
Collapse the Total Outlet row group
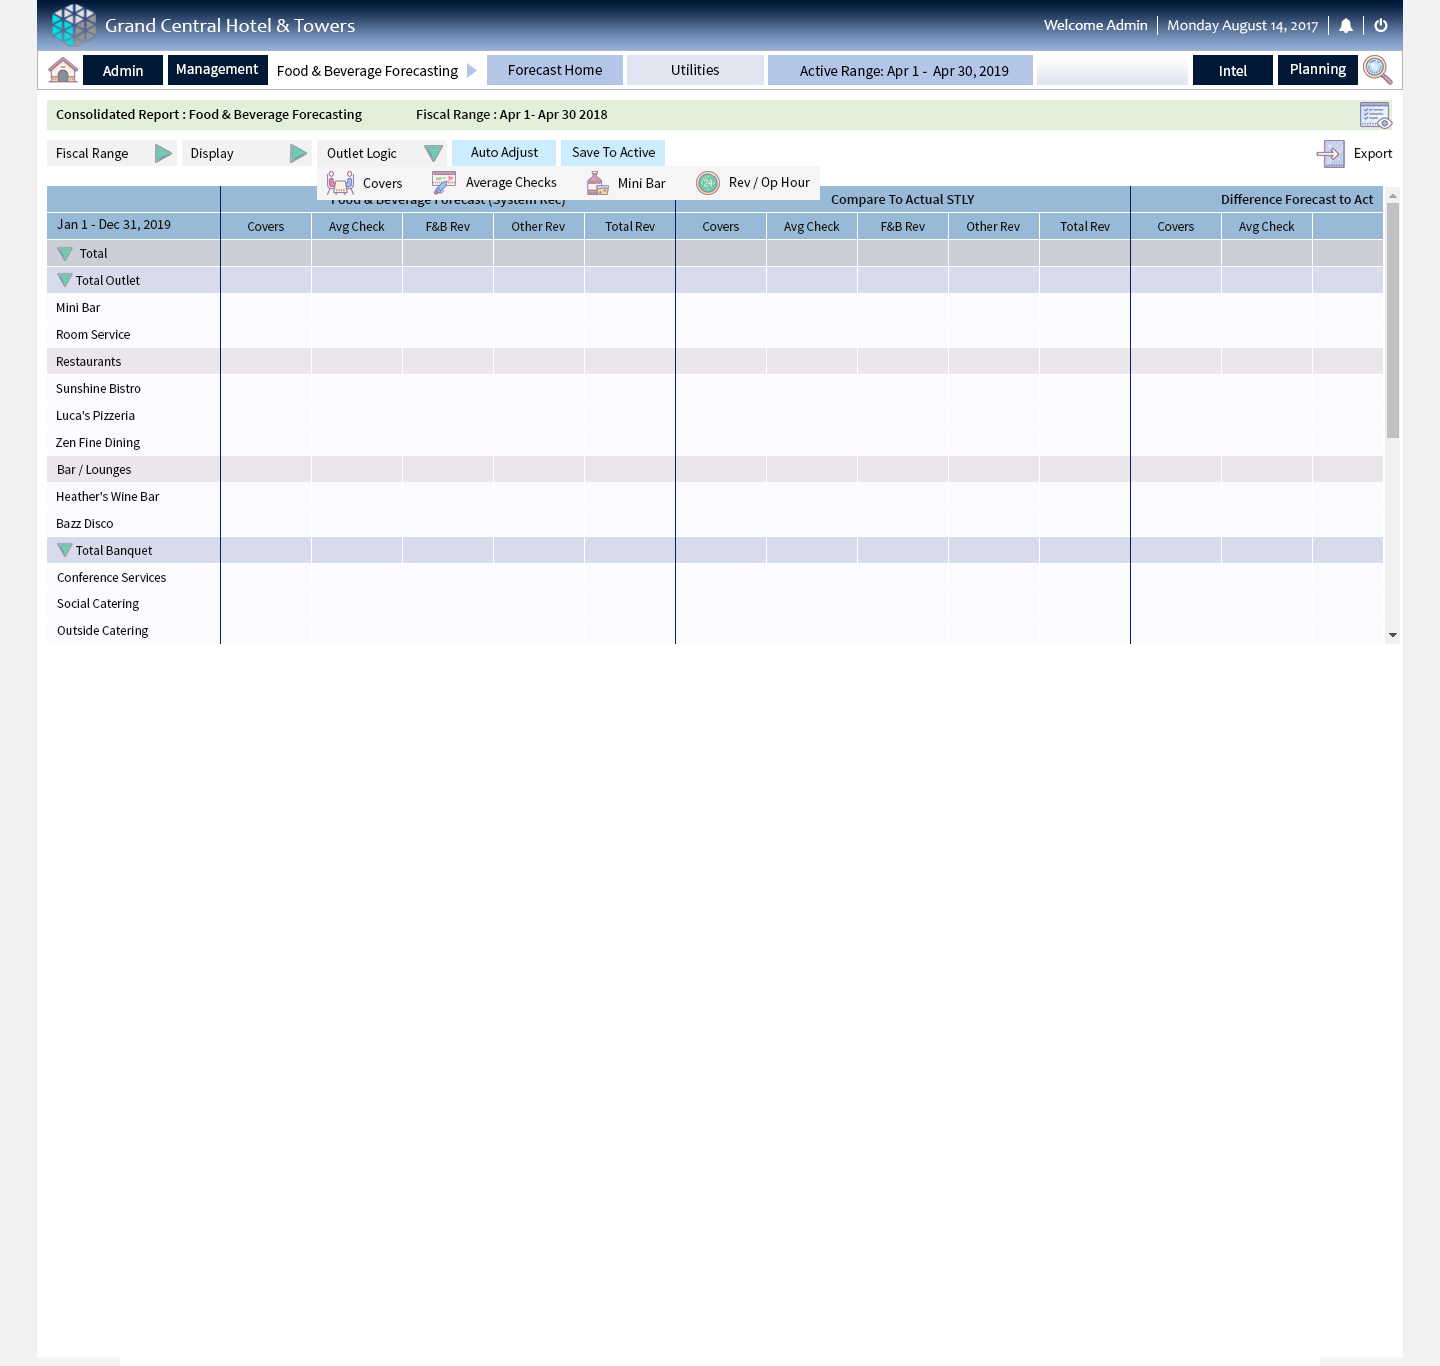(x=65, y=280)
